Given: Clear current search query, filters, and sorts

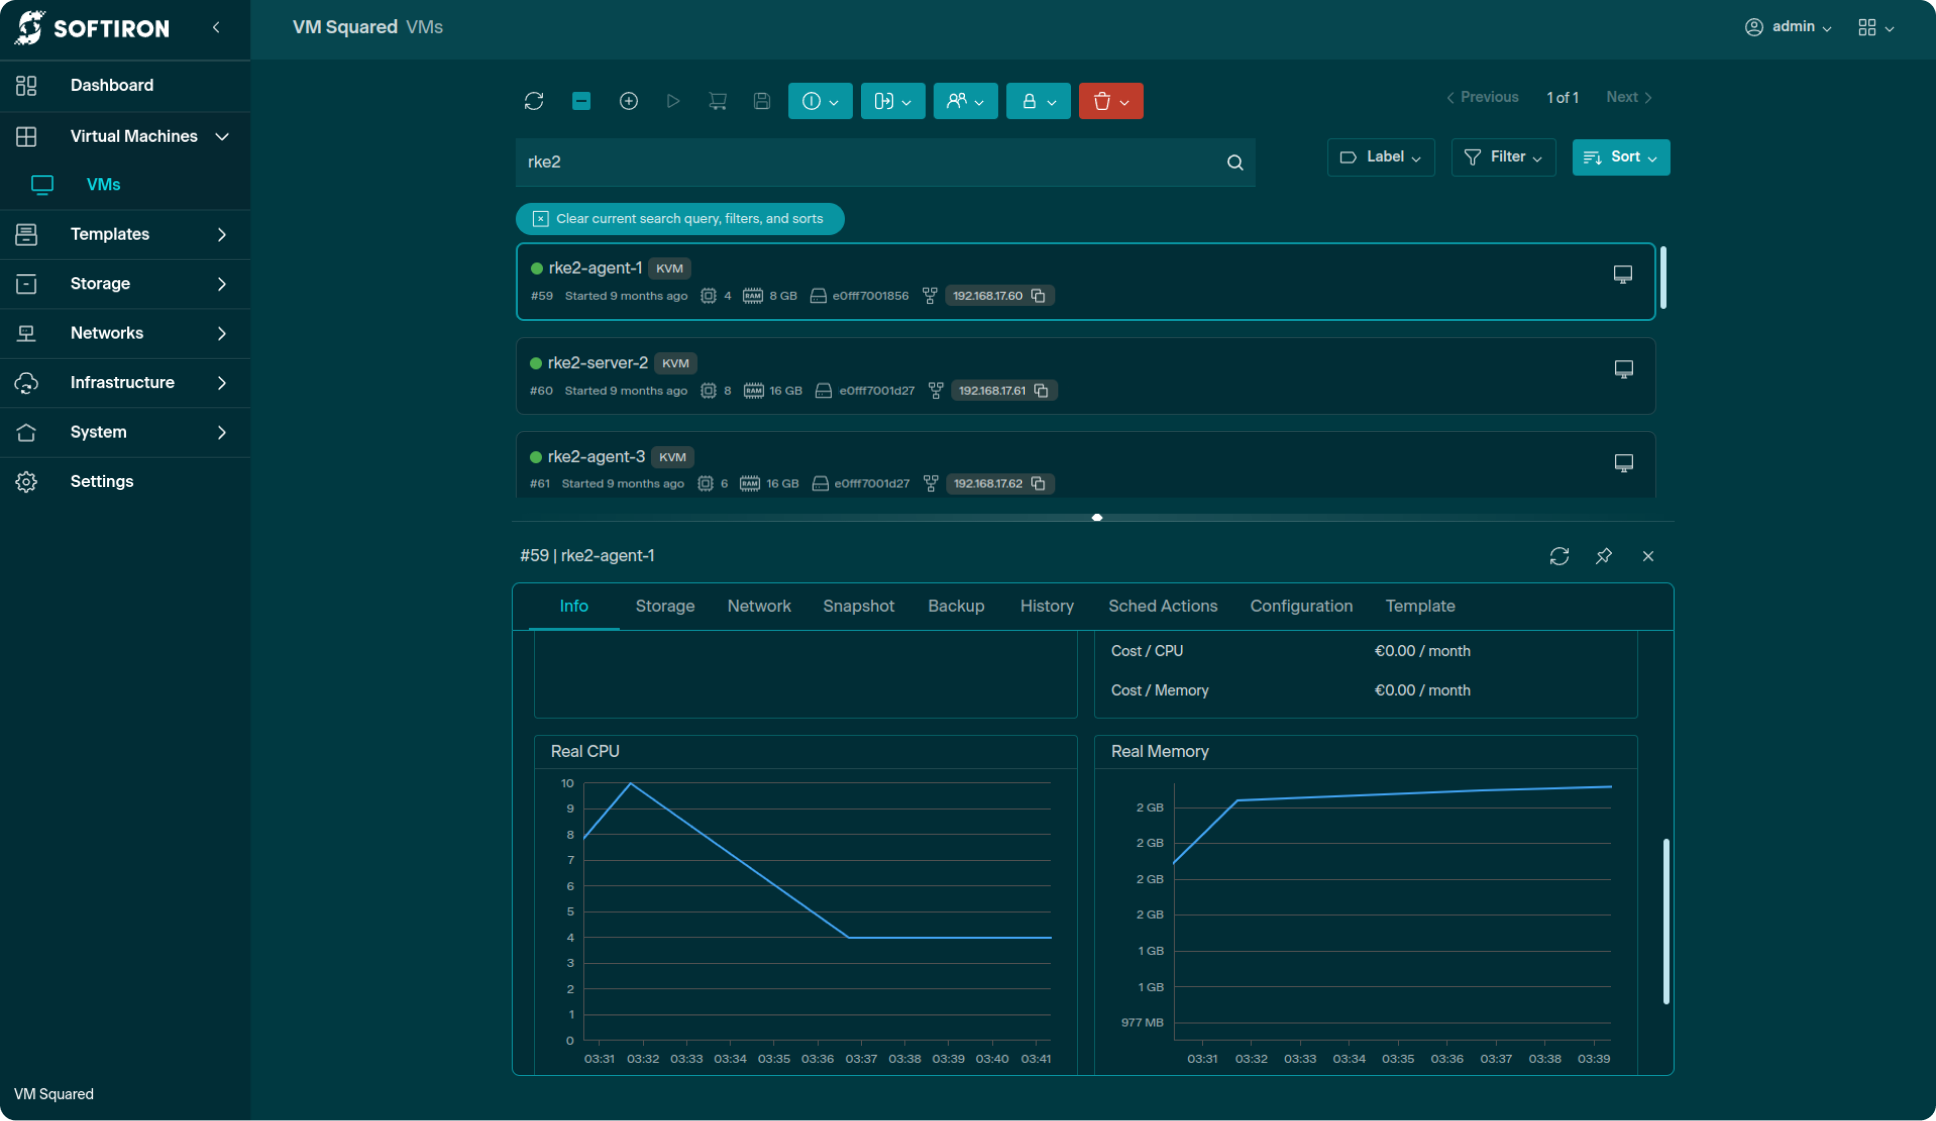Looking at the screenshot, I should coord(680,219).
